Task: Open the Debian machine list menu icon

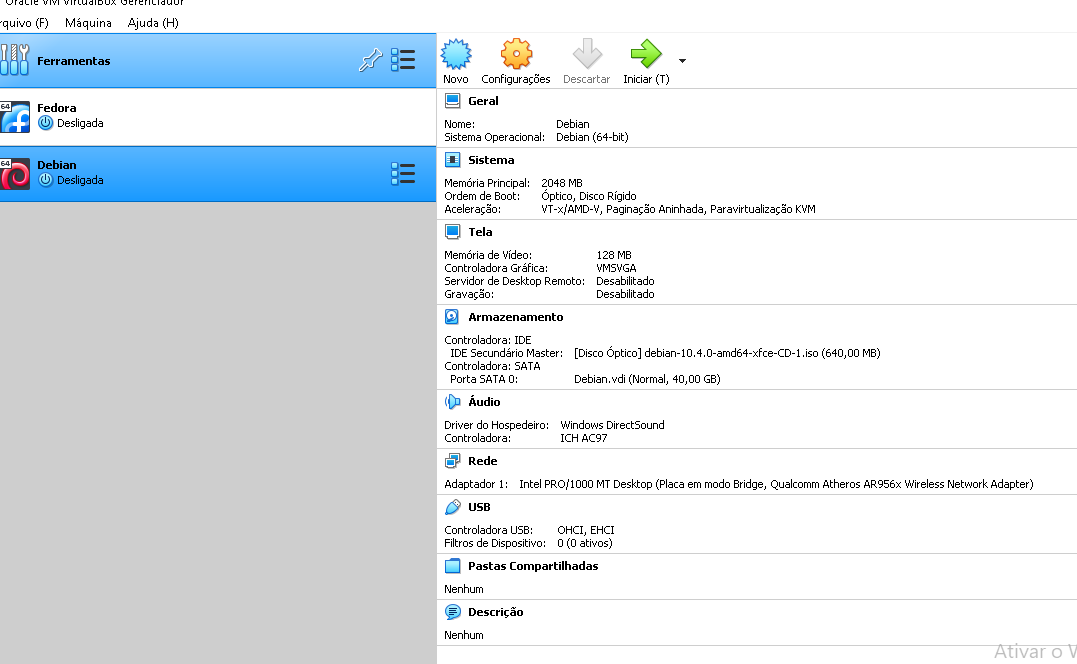Action: tap(403, 174)
